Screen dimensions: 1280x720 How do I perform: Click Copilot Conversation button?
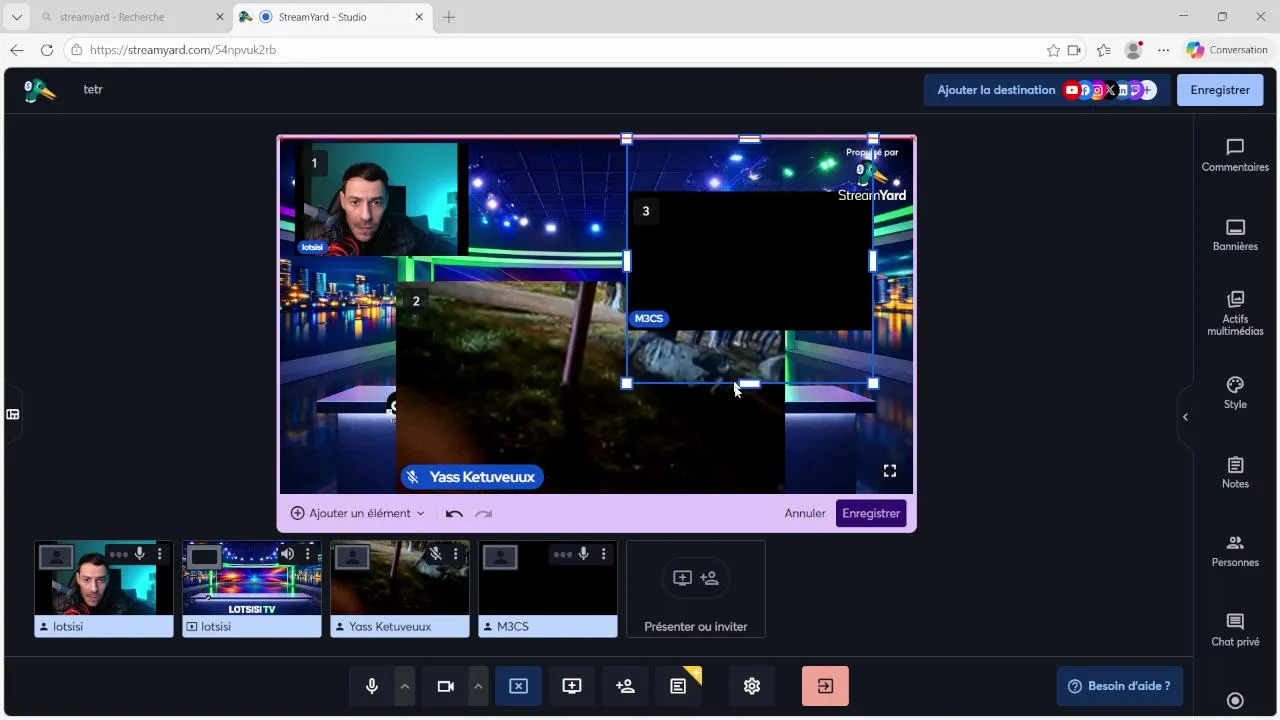1228,50
